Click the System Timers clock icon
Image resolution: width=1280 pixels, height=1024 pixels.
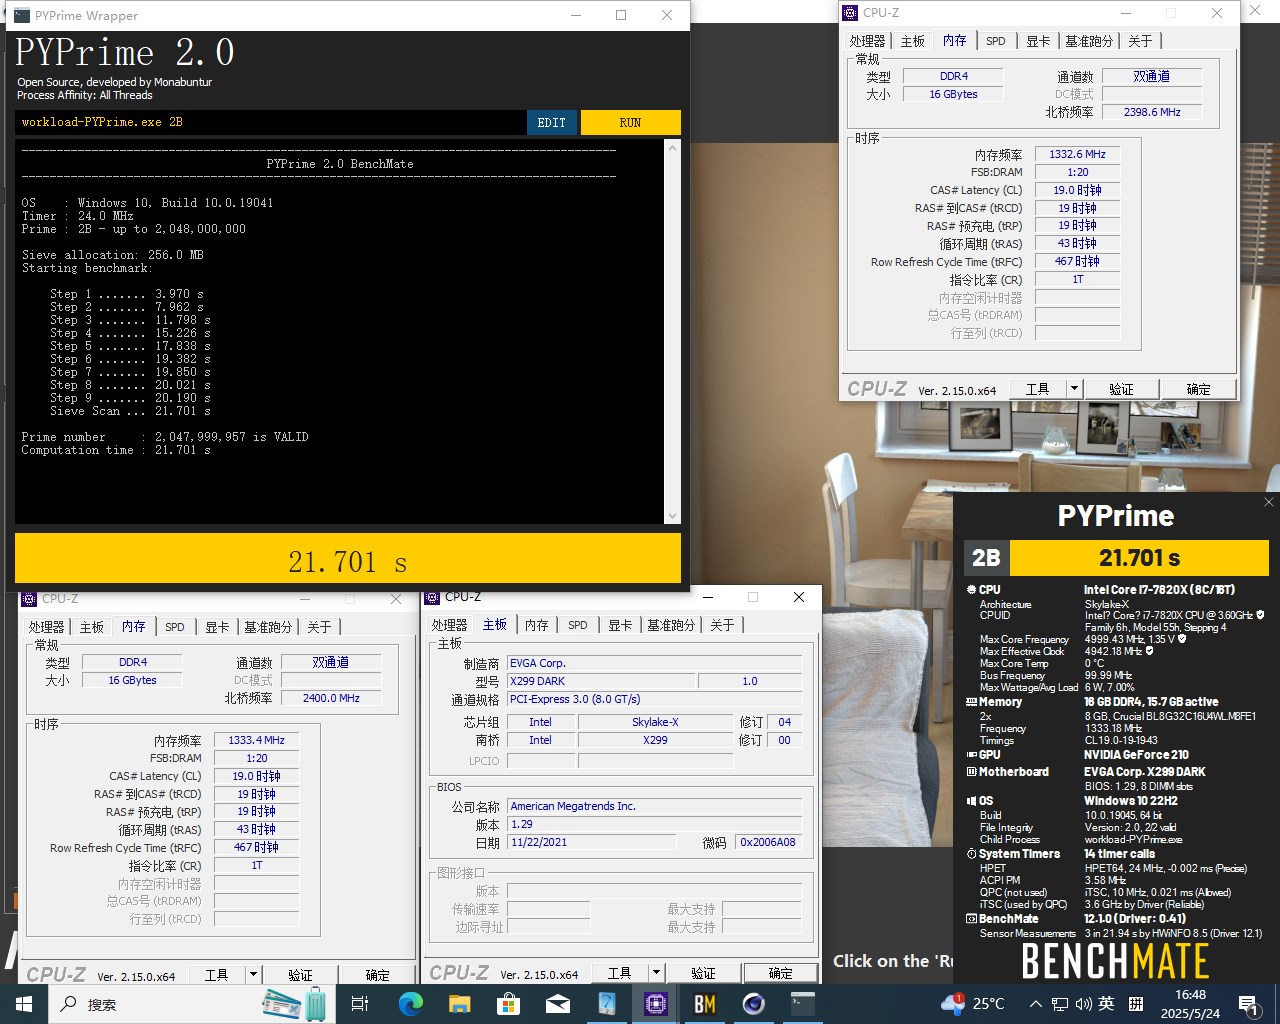tap(971, 854)
